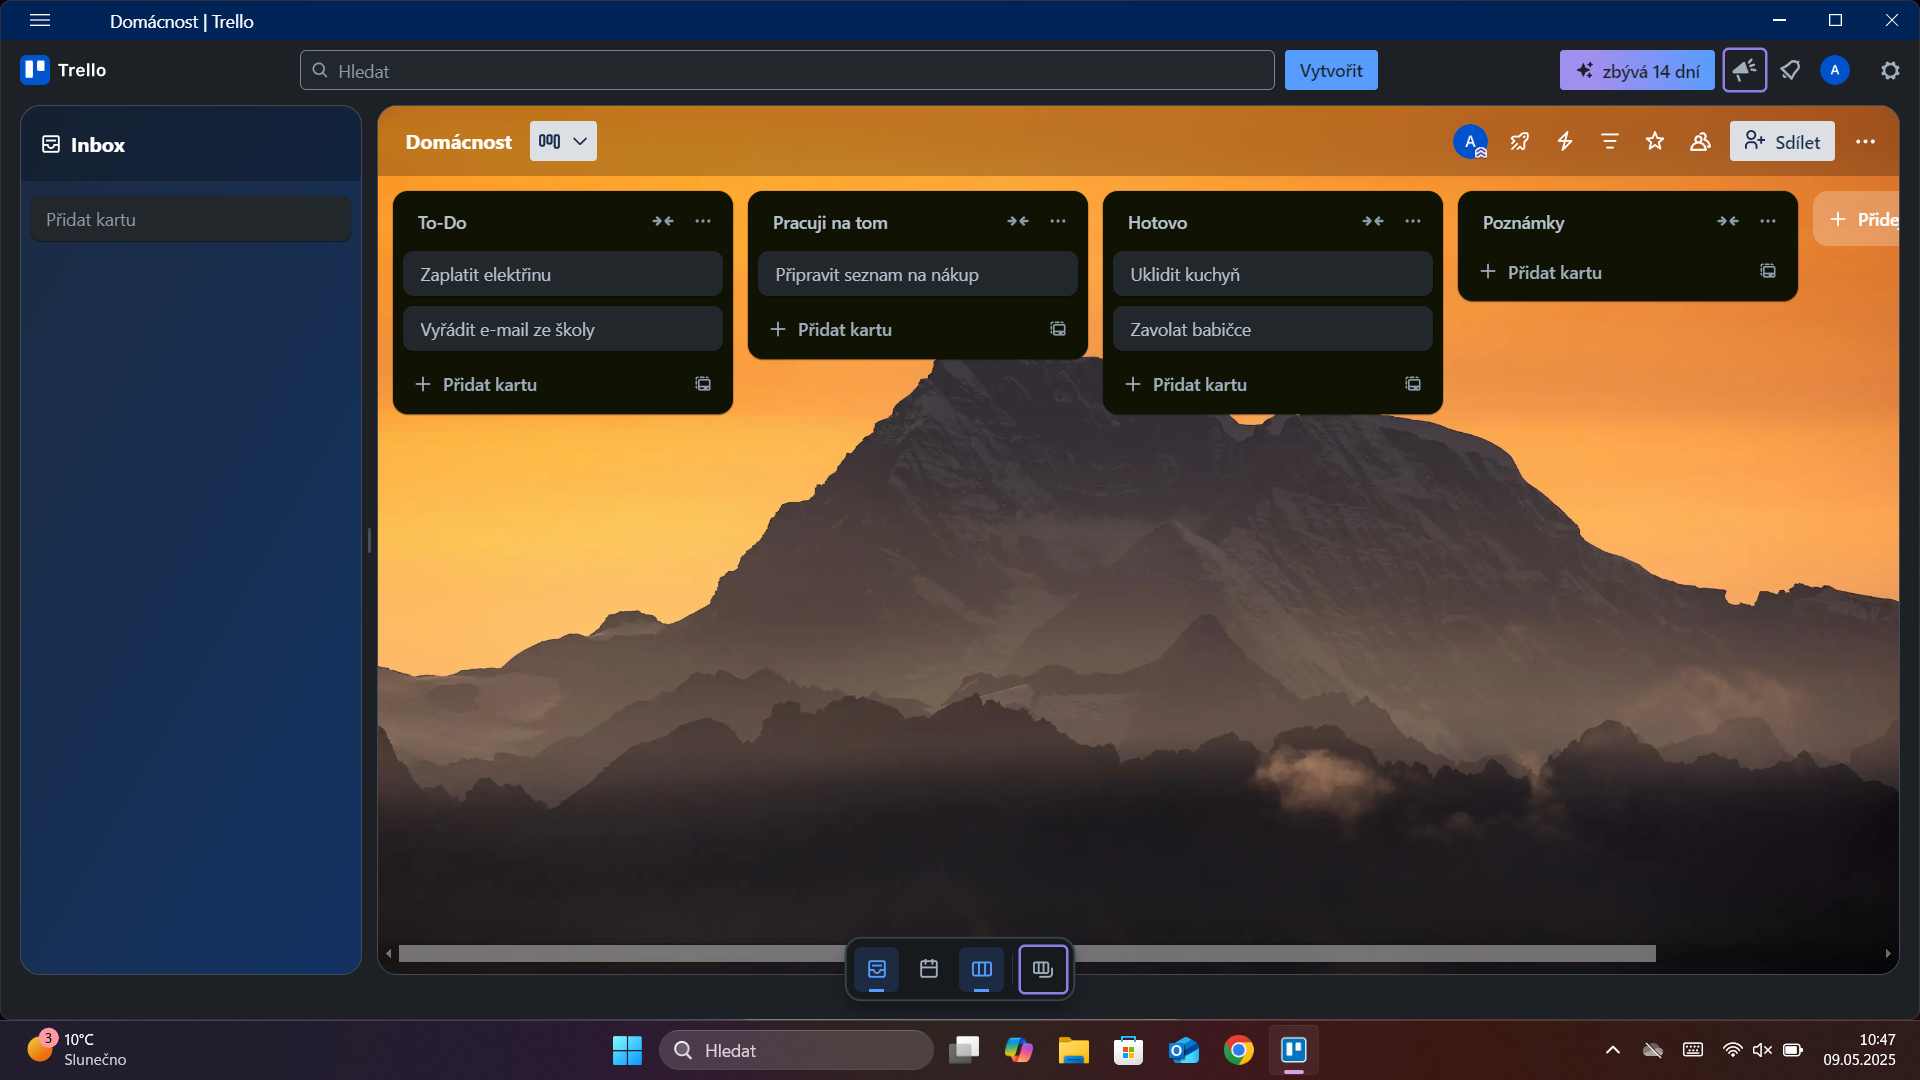Screen dimensions: 1920x1080
Task: Switch to calendar view at bottom
Action: [x=929, y=968]
